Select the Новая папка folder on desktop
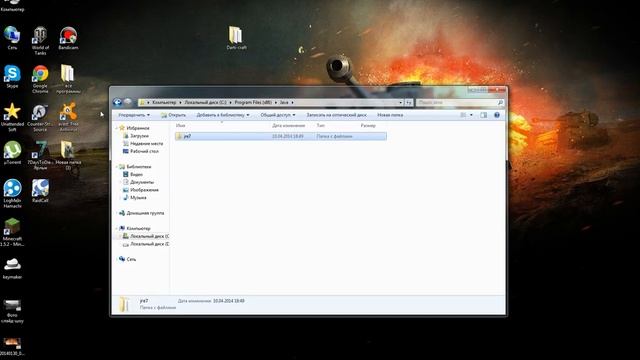Image resolution: width=640 pixels, height=360 pixels. 68,155
